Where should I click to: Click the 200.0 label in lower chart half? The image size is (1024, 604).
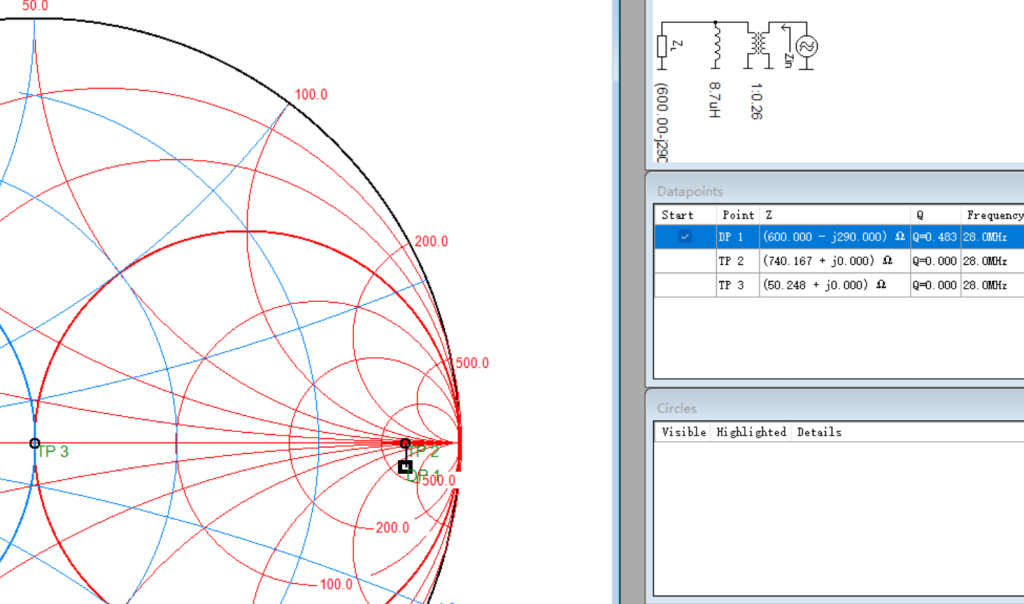pyautogui.click(x=392, y=528)
